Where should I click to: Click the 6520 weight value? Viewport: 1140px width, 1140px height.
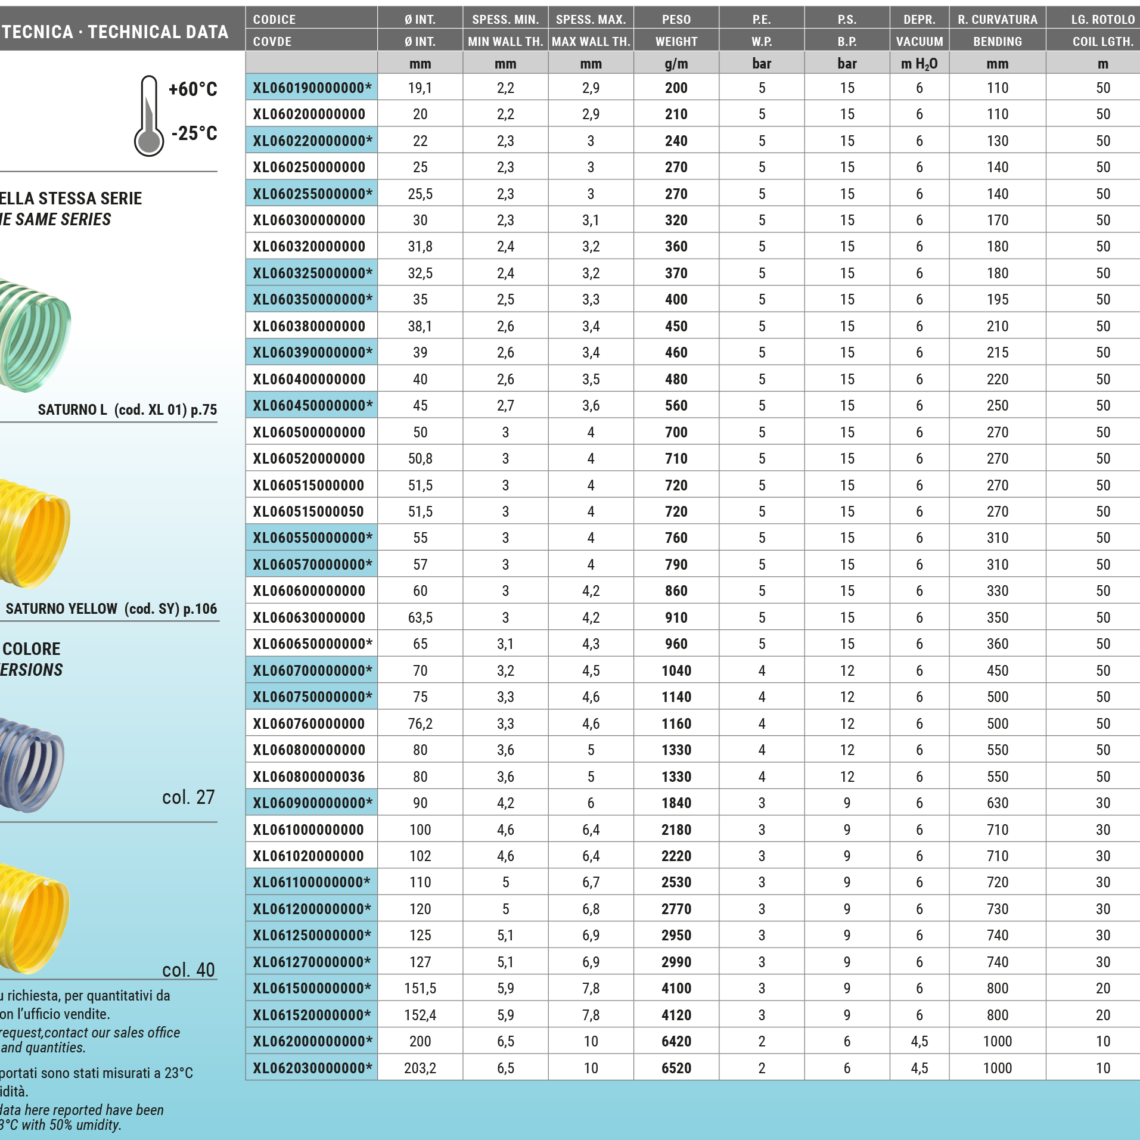coord(676,1068)
